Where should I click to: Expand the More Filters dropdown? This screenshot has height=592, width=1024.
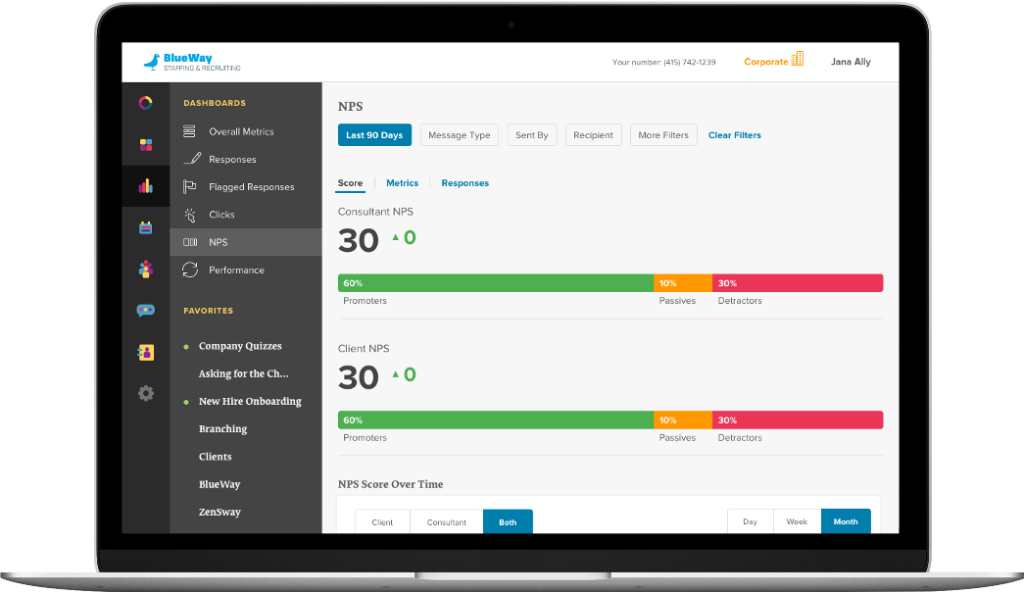click(x=663, y=135)
